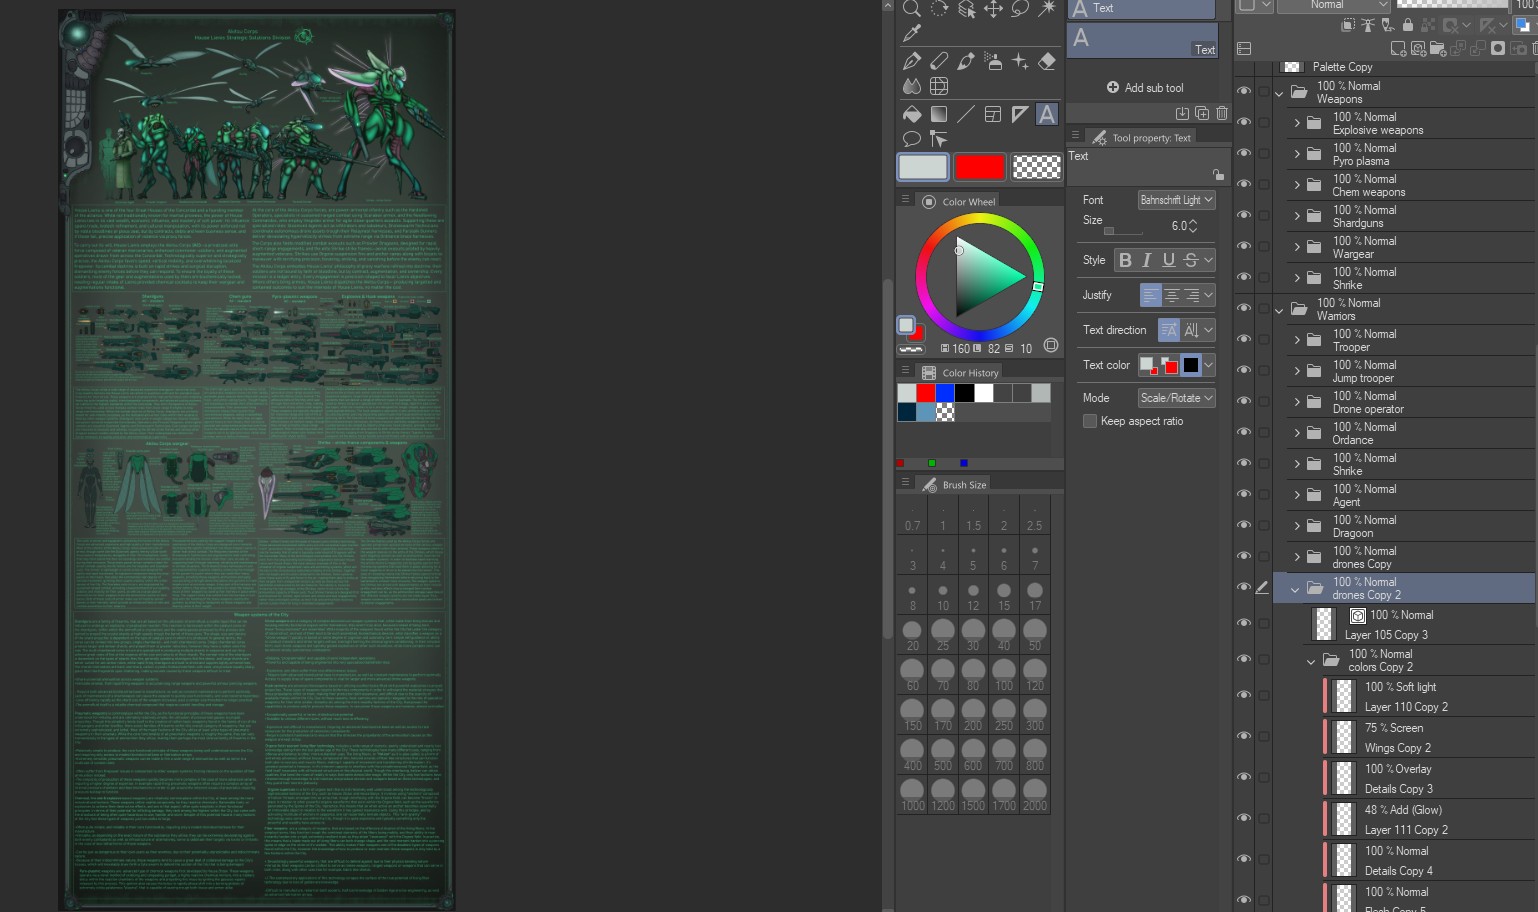This screenshot has width=1538, height=912.
Task: Select the Decoration sparkle tool
Action: (1020, 61)
